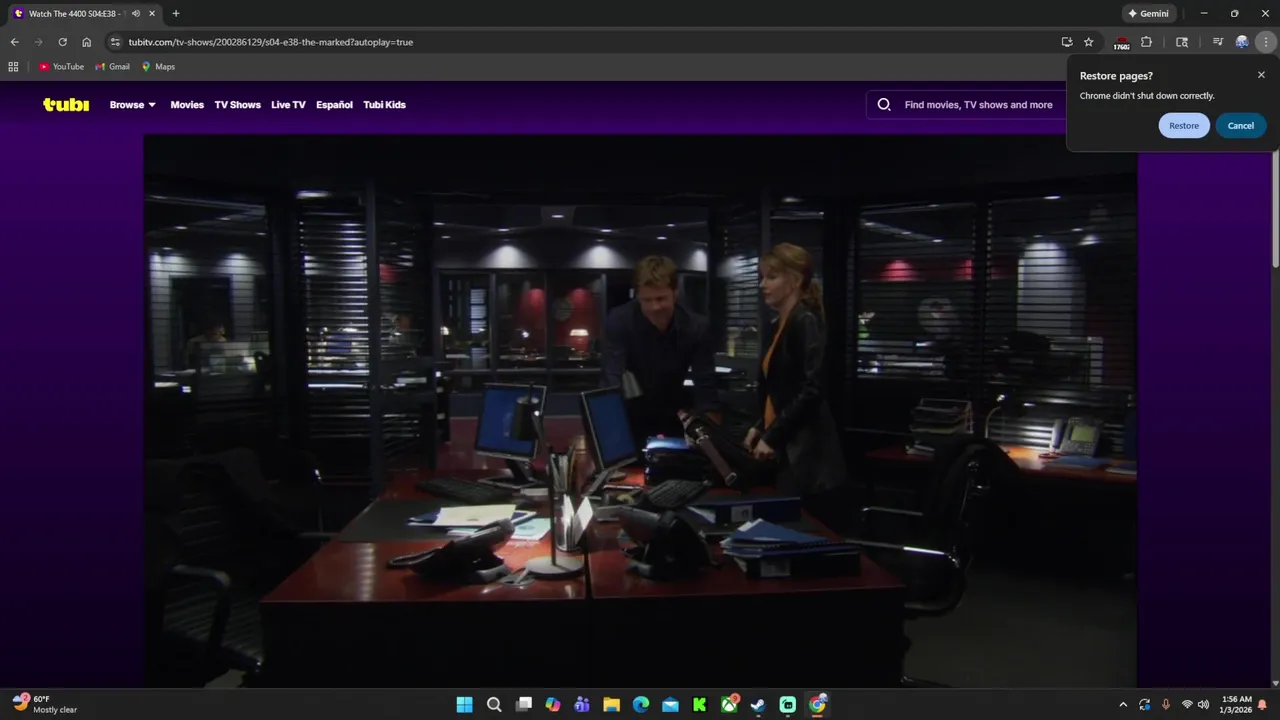The image size is (1280, 720).
Task: Open Tubi Kids
Action: point(384,104)
